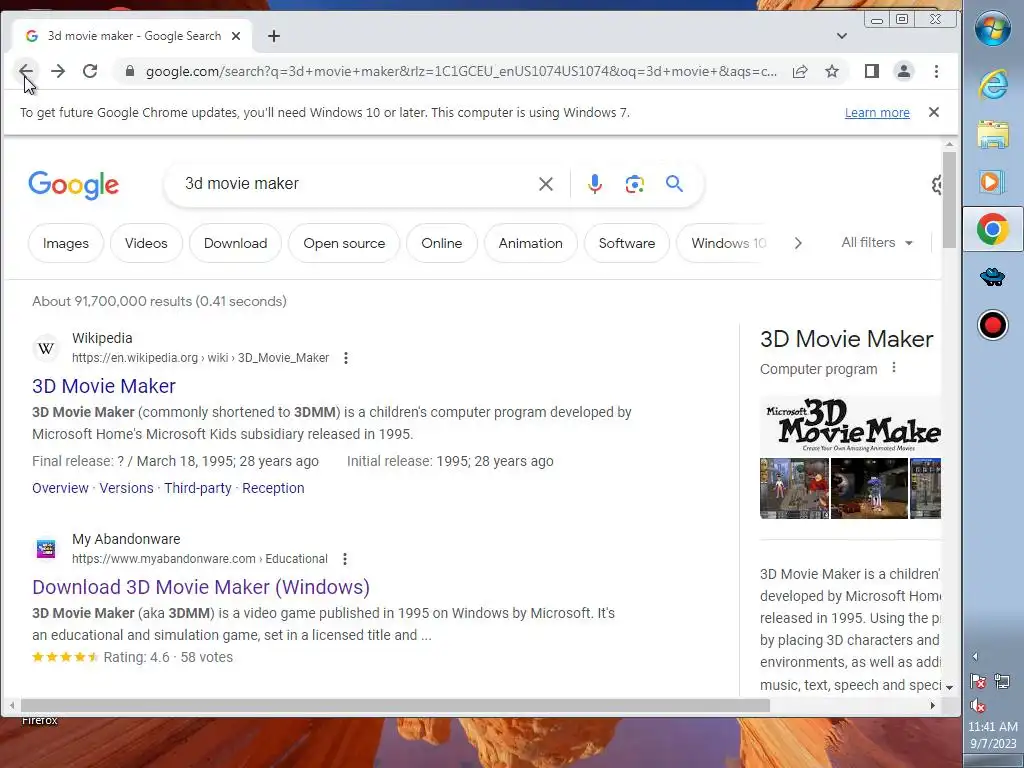Open Chrome three-dot menu
This screenshot has width=1024, height=768.
click(936, 71)
